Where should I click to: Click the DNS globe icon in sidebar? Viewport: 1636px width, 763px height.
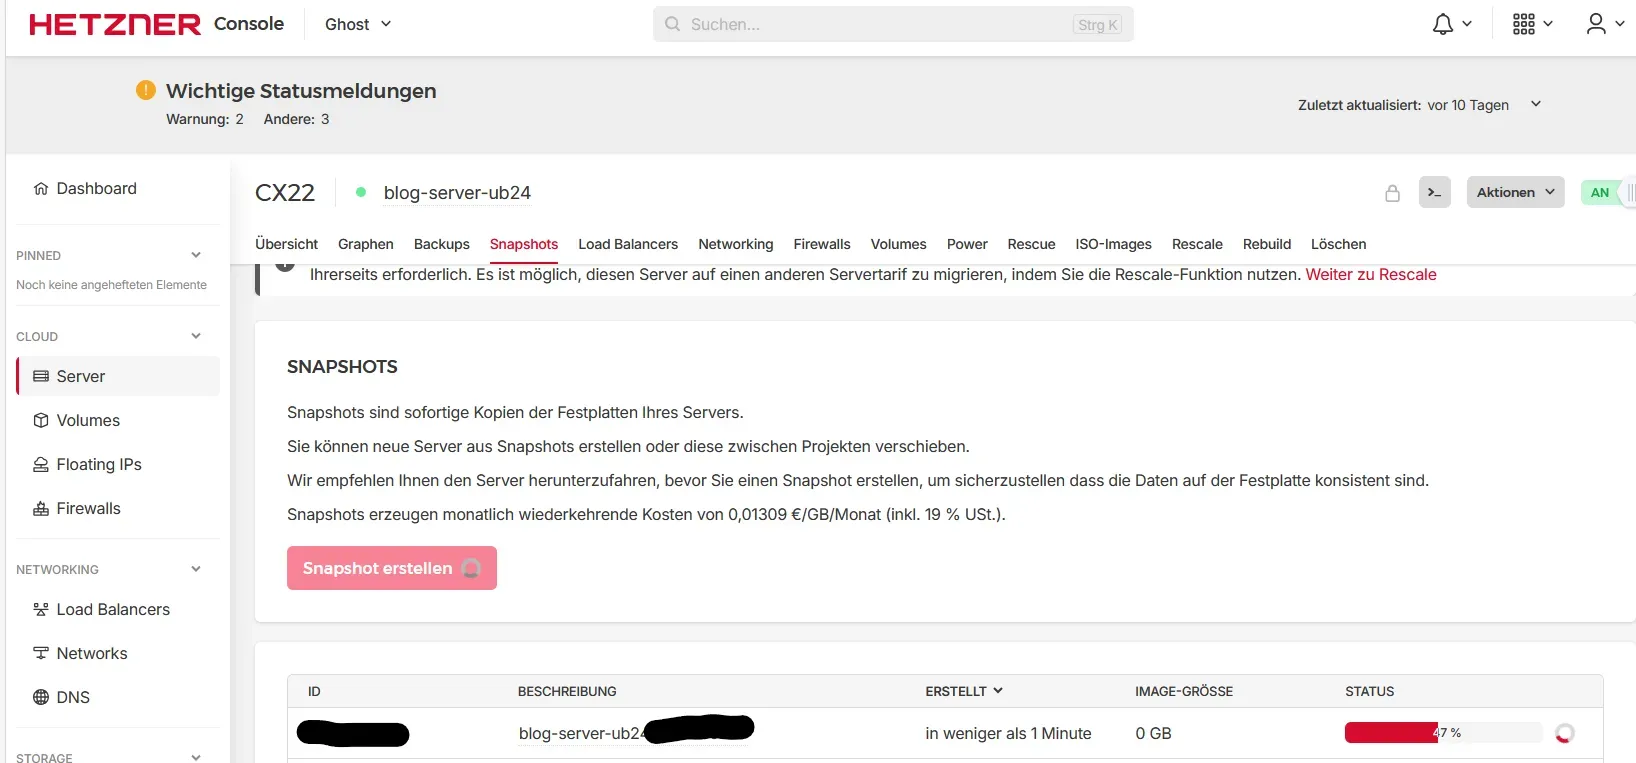click(x=41, y=697)
